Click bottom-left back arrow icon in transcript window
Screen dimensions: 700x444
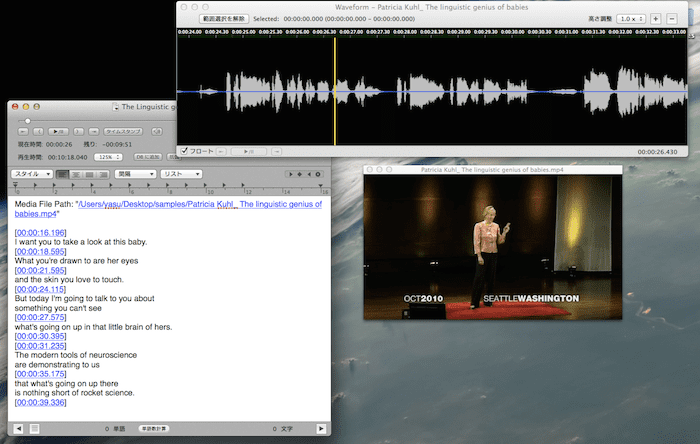(18, 429)
